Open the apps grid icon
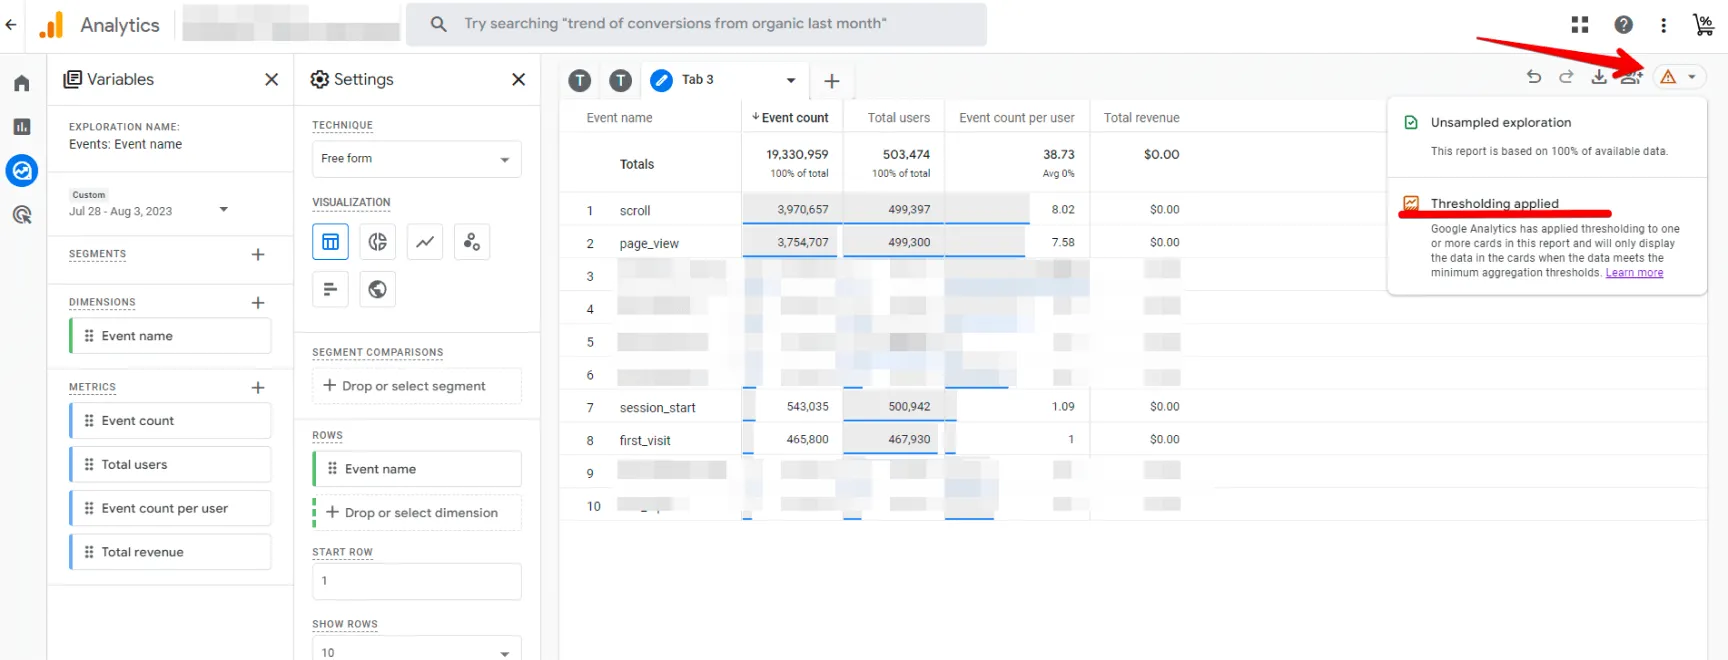Viewport: 1728px width, 660px height. tap(1580, 25)
